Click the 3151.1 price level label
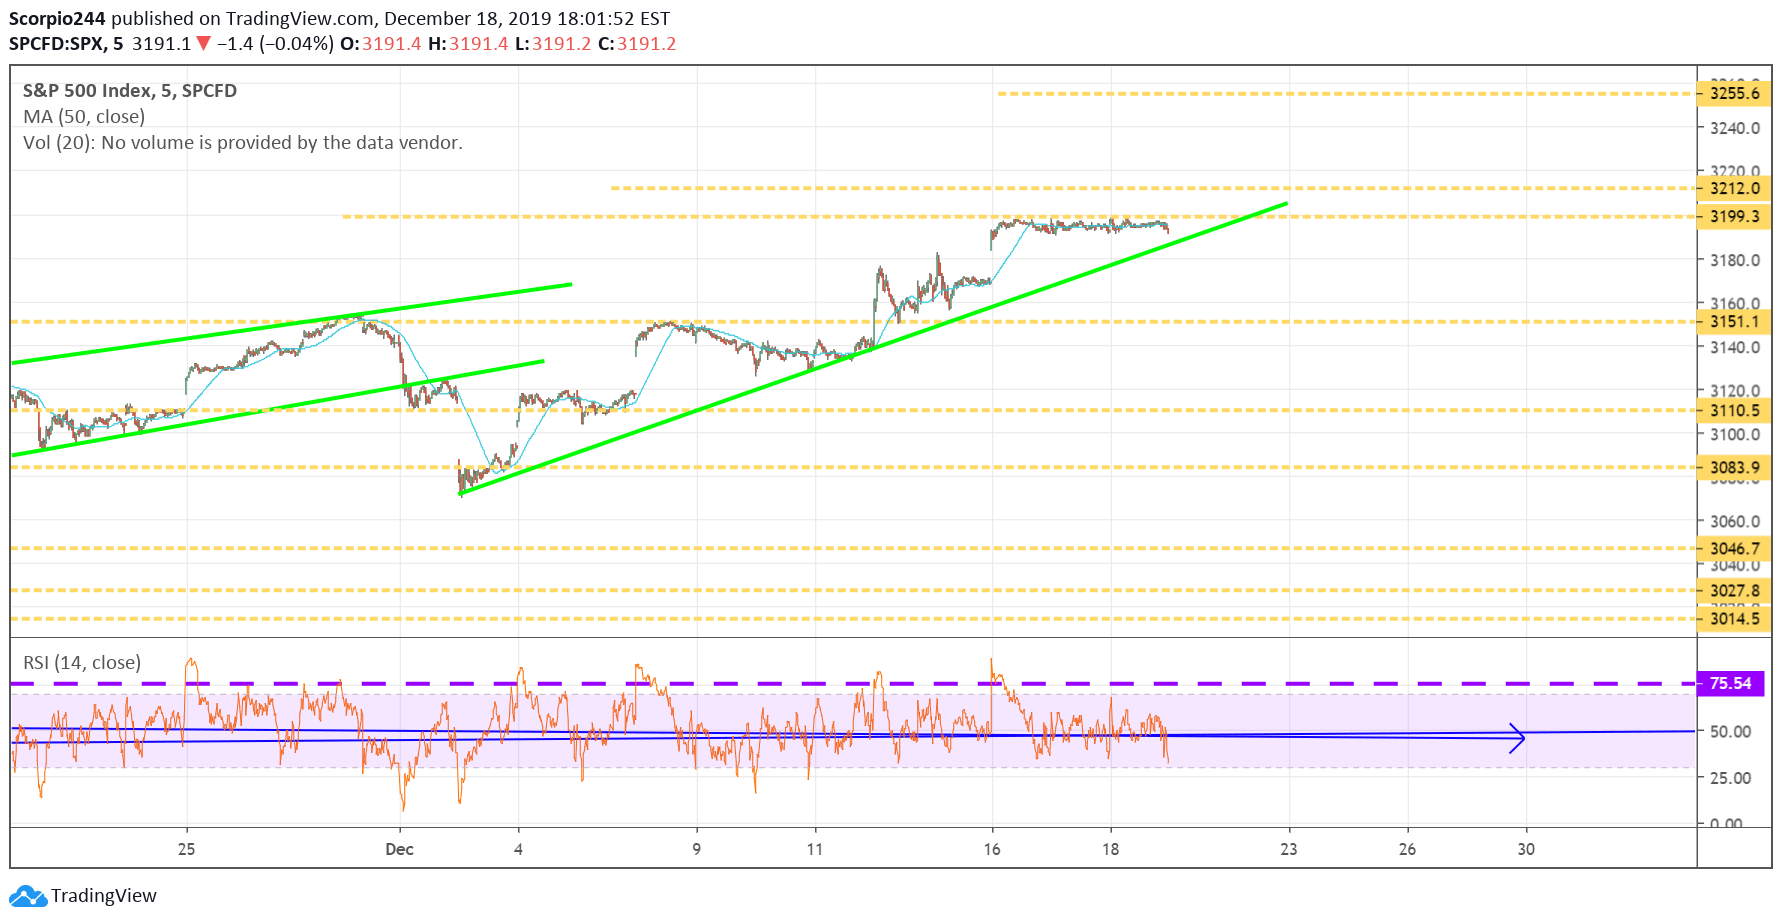 (1734, 321)
